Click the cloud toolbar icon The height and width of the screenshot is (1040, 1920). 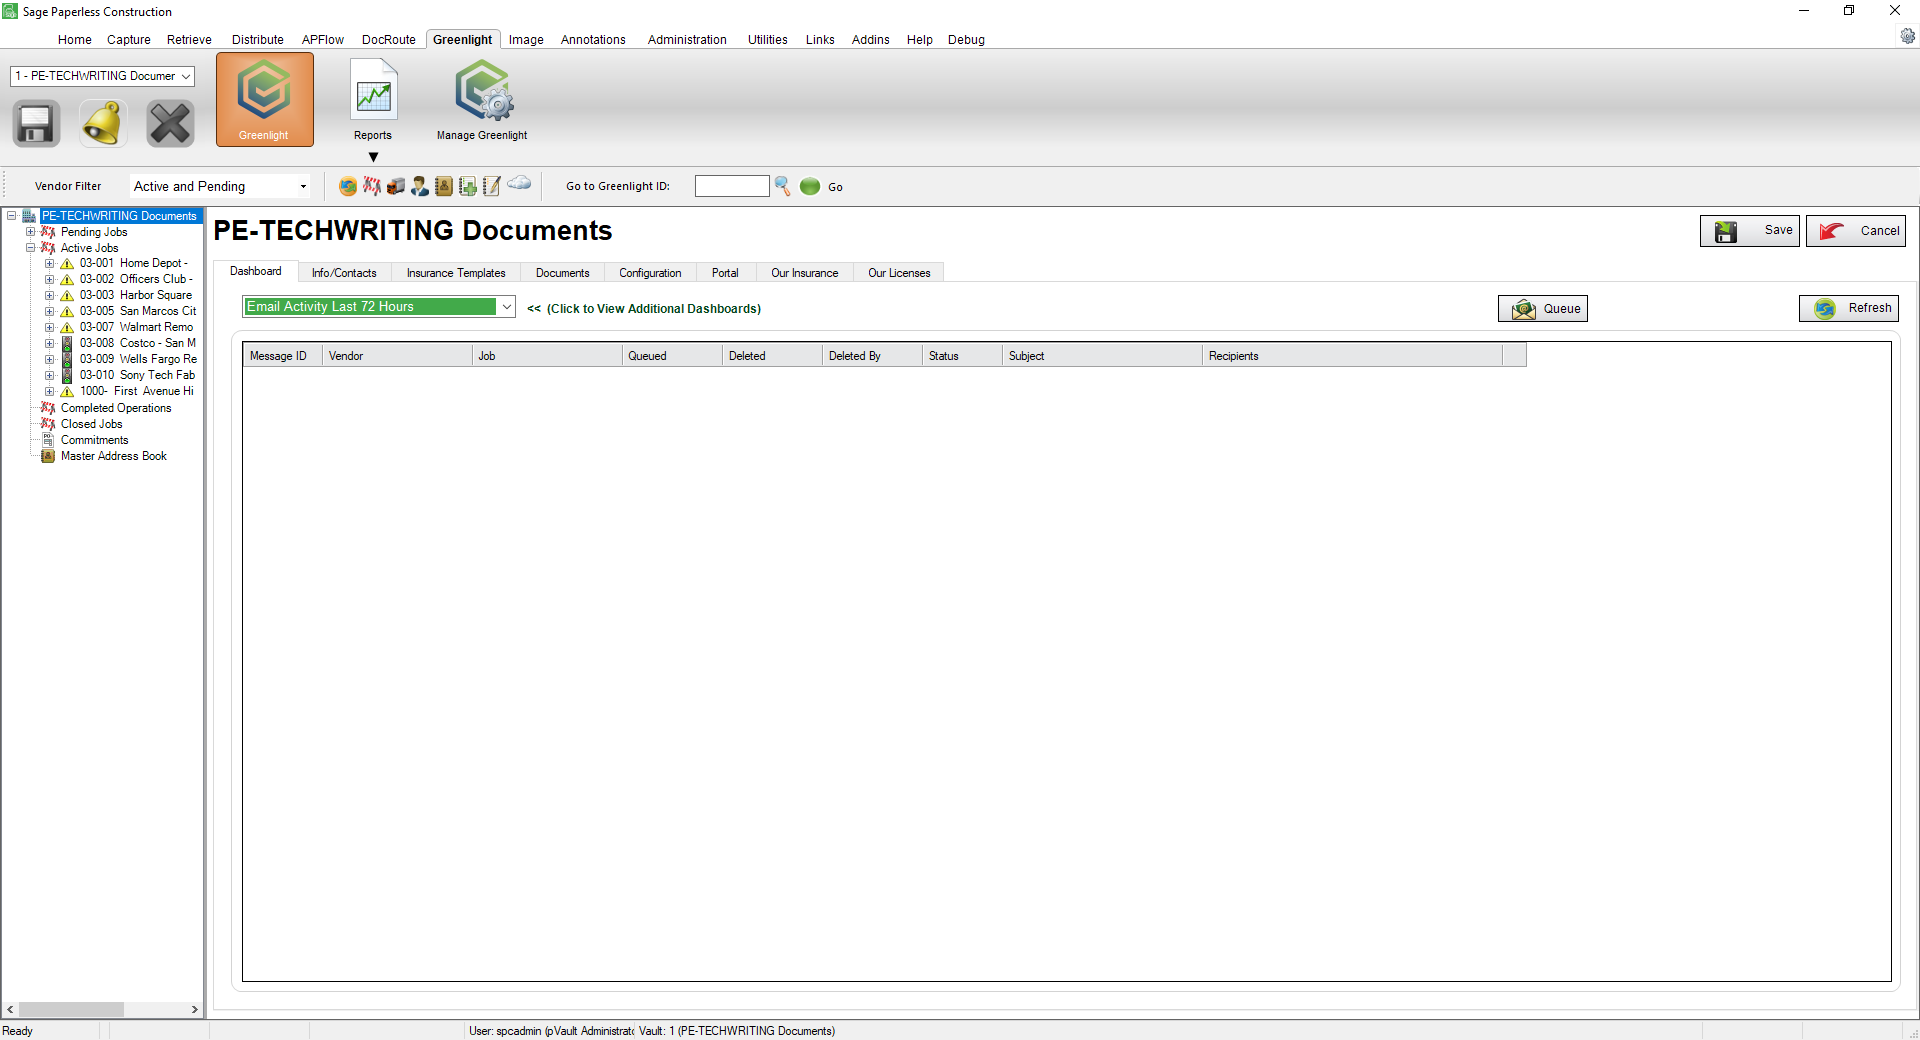pos(519,183)
